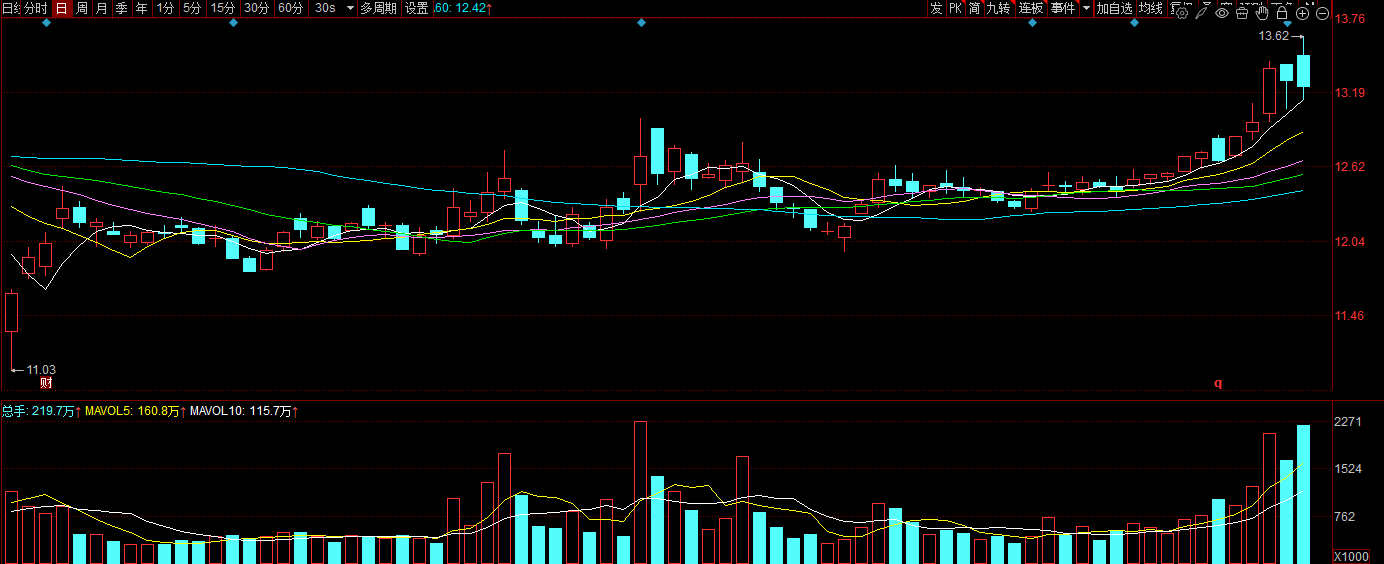Screen dimensions: 1384x564
Task: Expand the dropdown arrow next to 30s
Action: point(350,8)
